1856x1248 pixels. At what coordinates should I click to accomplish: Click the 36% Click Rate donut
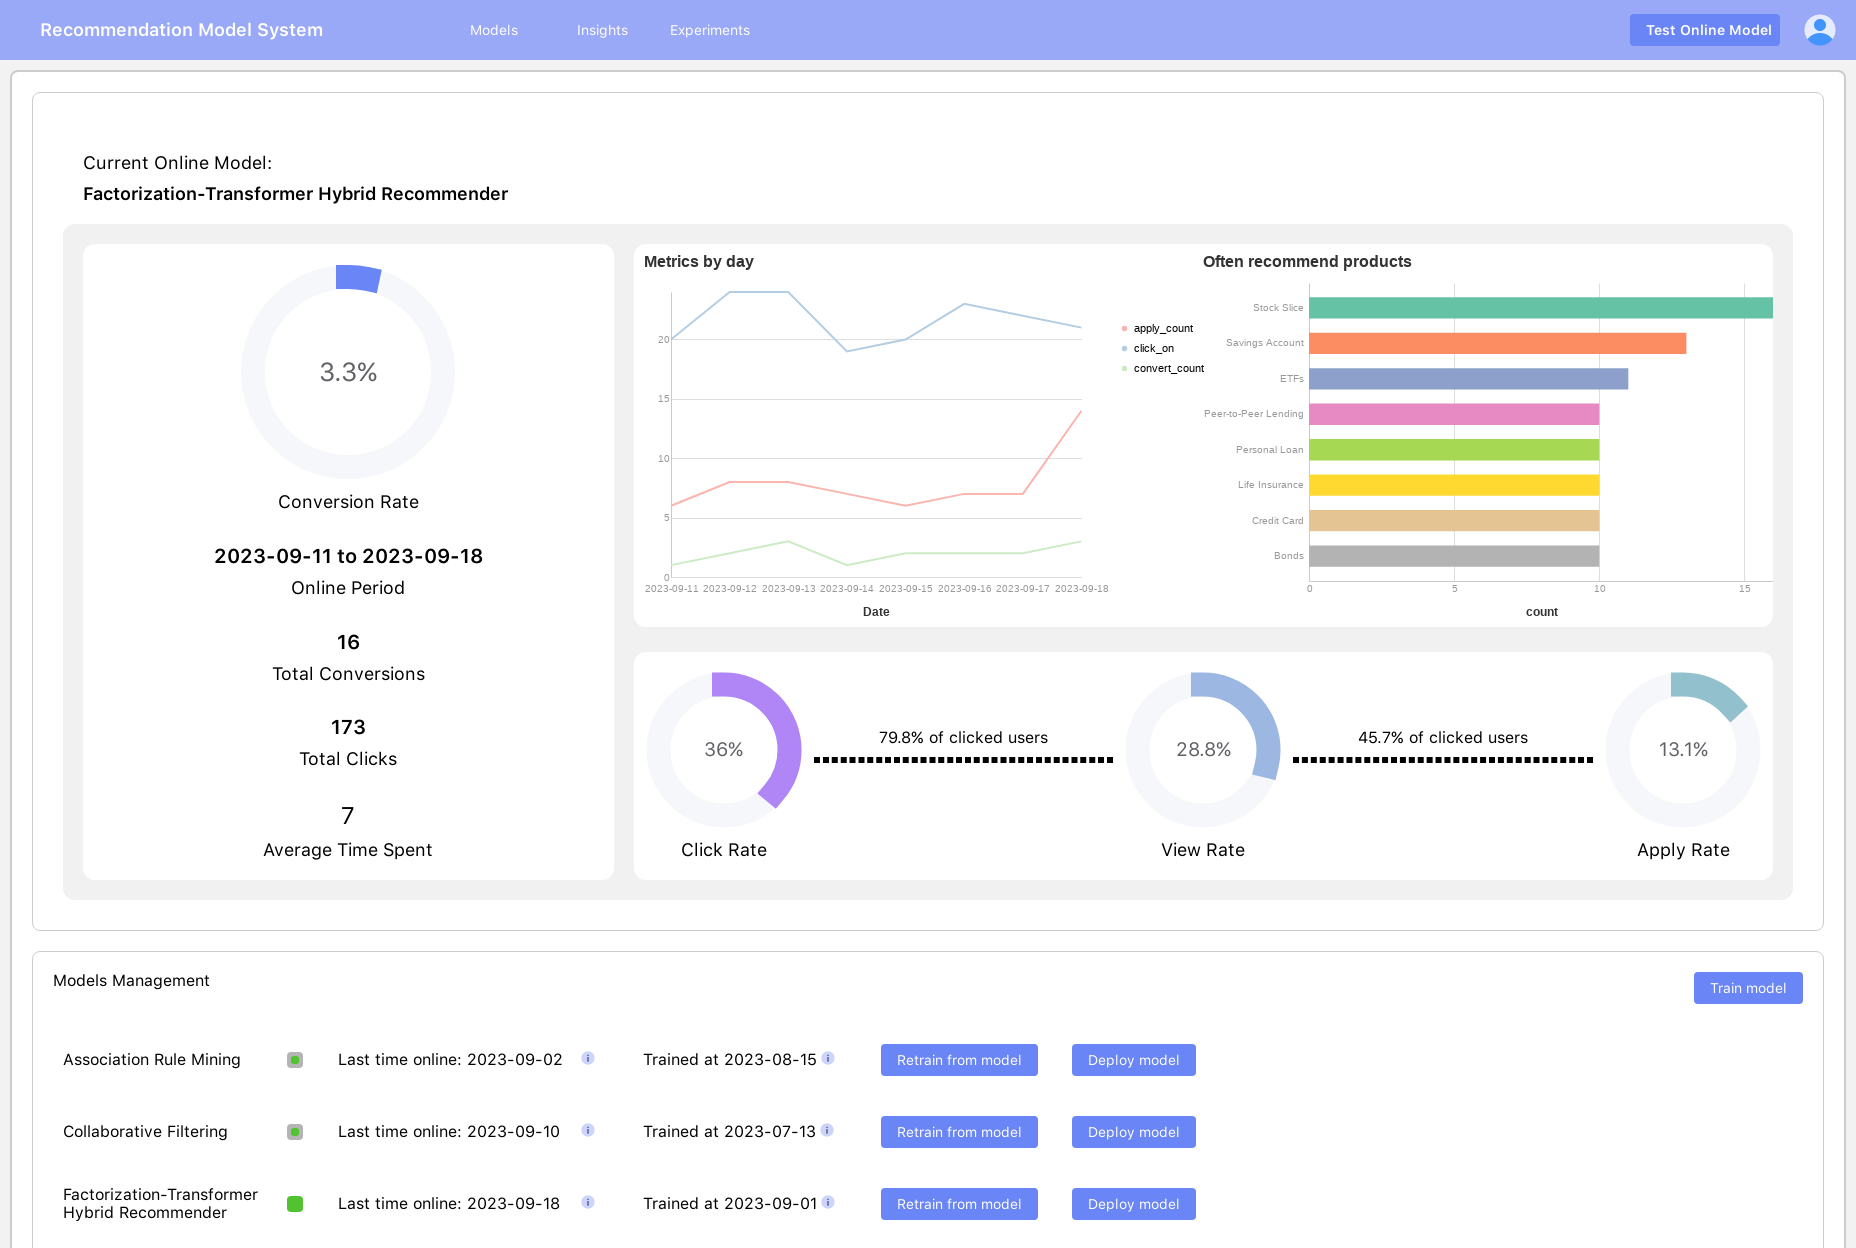click(724, 749)
